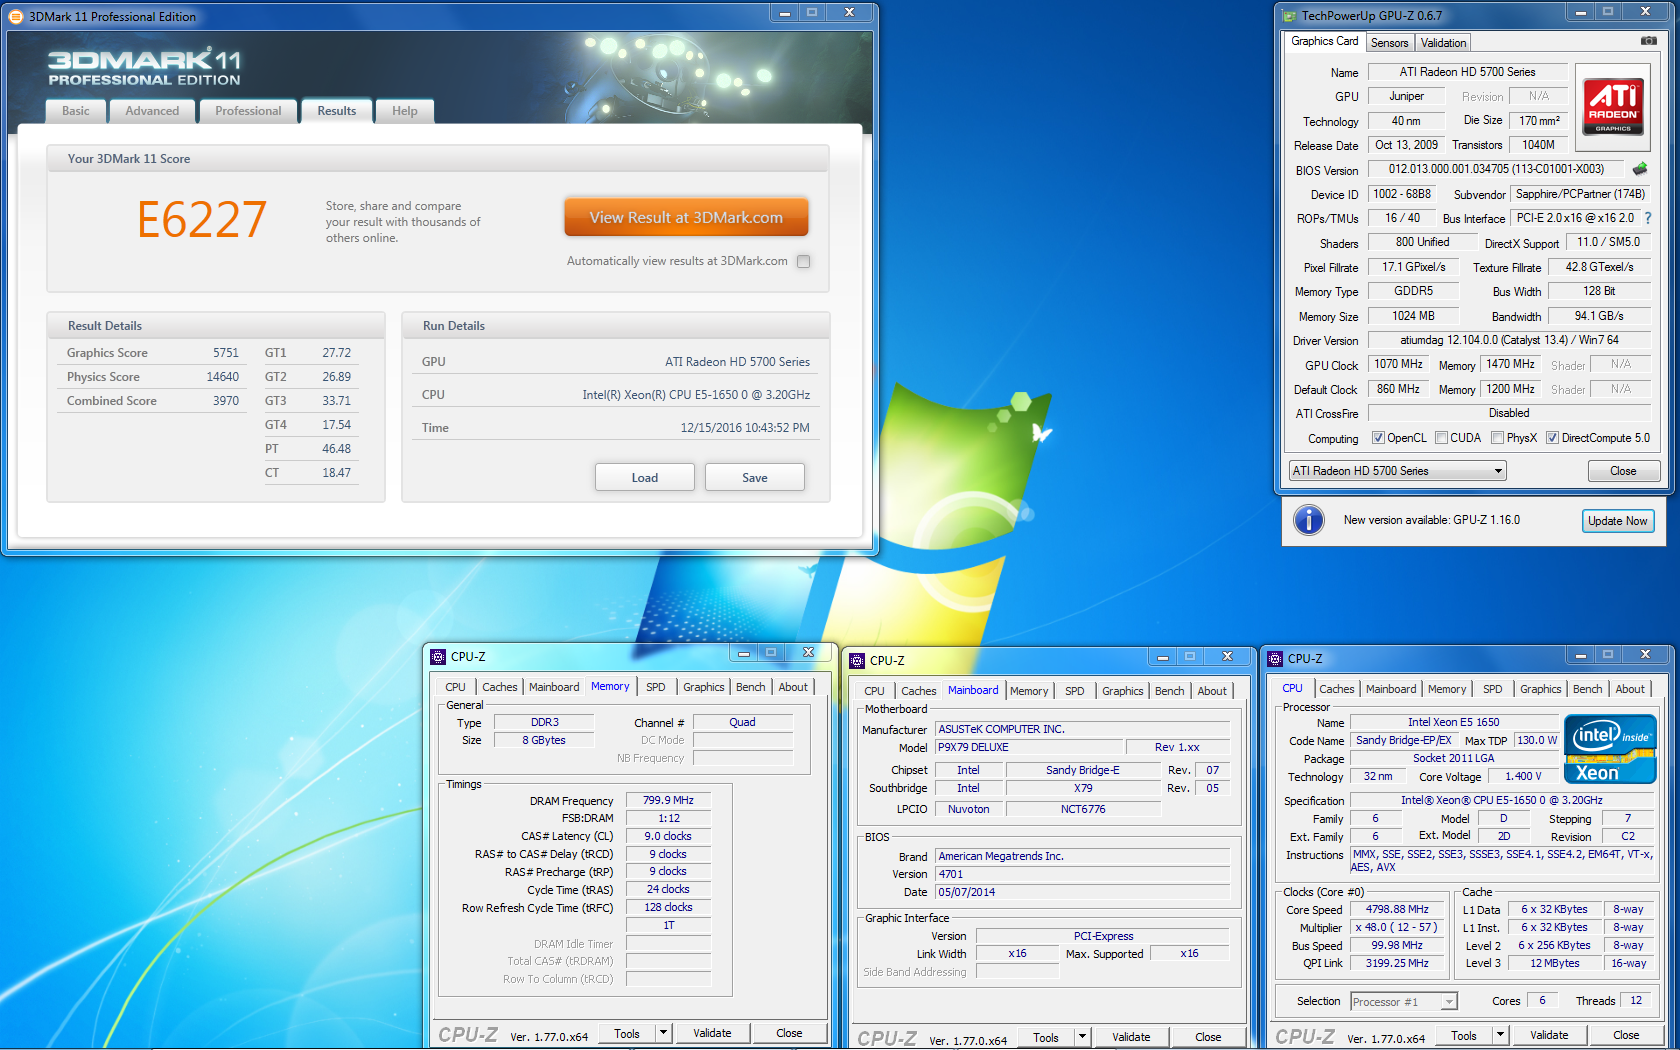This screenshot has width=1680, height=1050.
Task: Click Tools button in CPU-Z Memory window
Action: [x=627, y=1033]
